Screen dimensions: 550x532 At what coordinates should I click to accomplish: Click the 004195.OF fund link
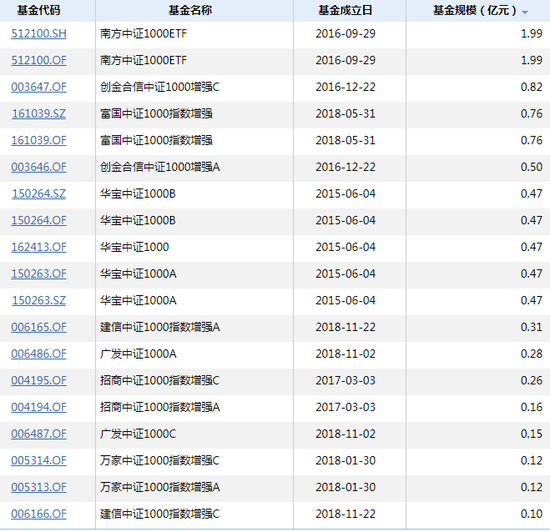point(39,380)
